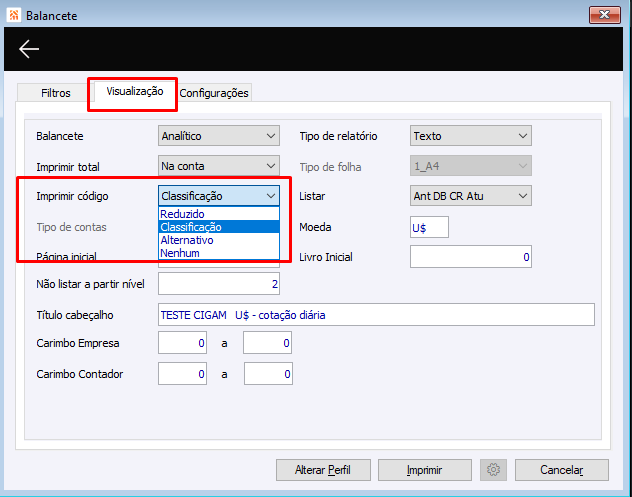
Task: Click the Balancete title bar text
Action: 52,16
